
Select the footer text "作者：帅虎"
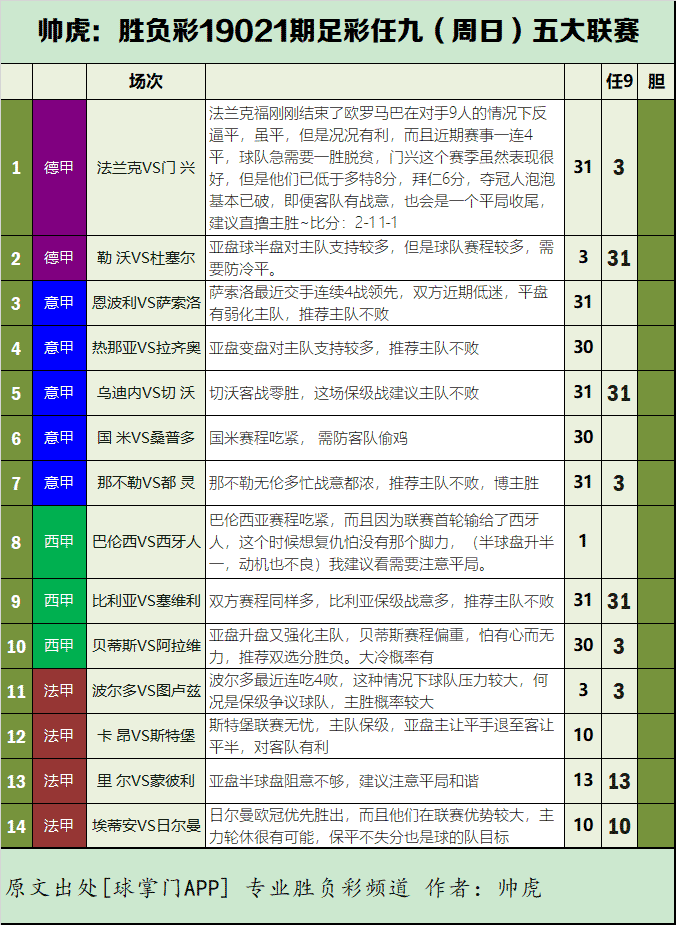coord(483,887)
